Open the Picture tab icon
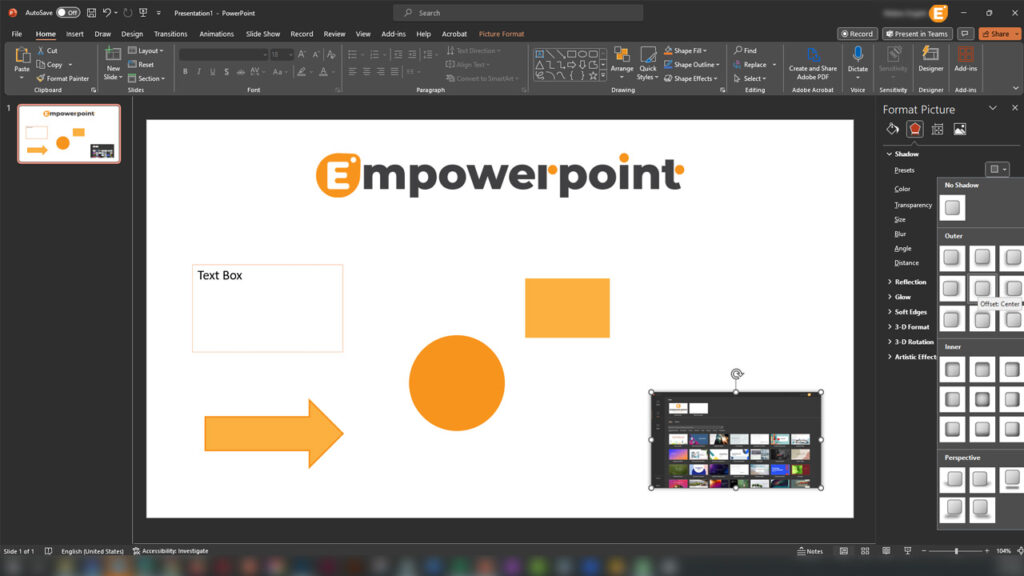The image size is (1024, 576). click(959, 129)
